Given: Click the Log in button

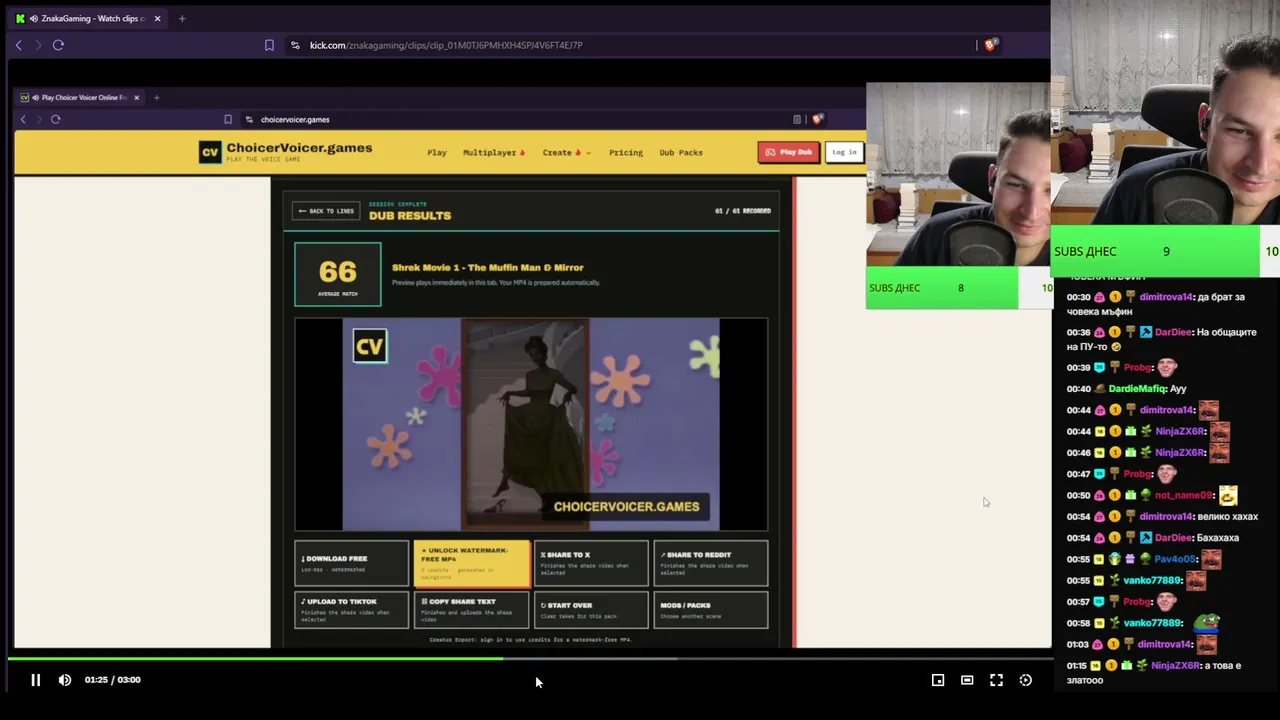Looking at the screenshot, I should [844, 152].
